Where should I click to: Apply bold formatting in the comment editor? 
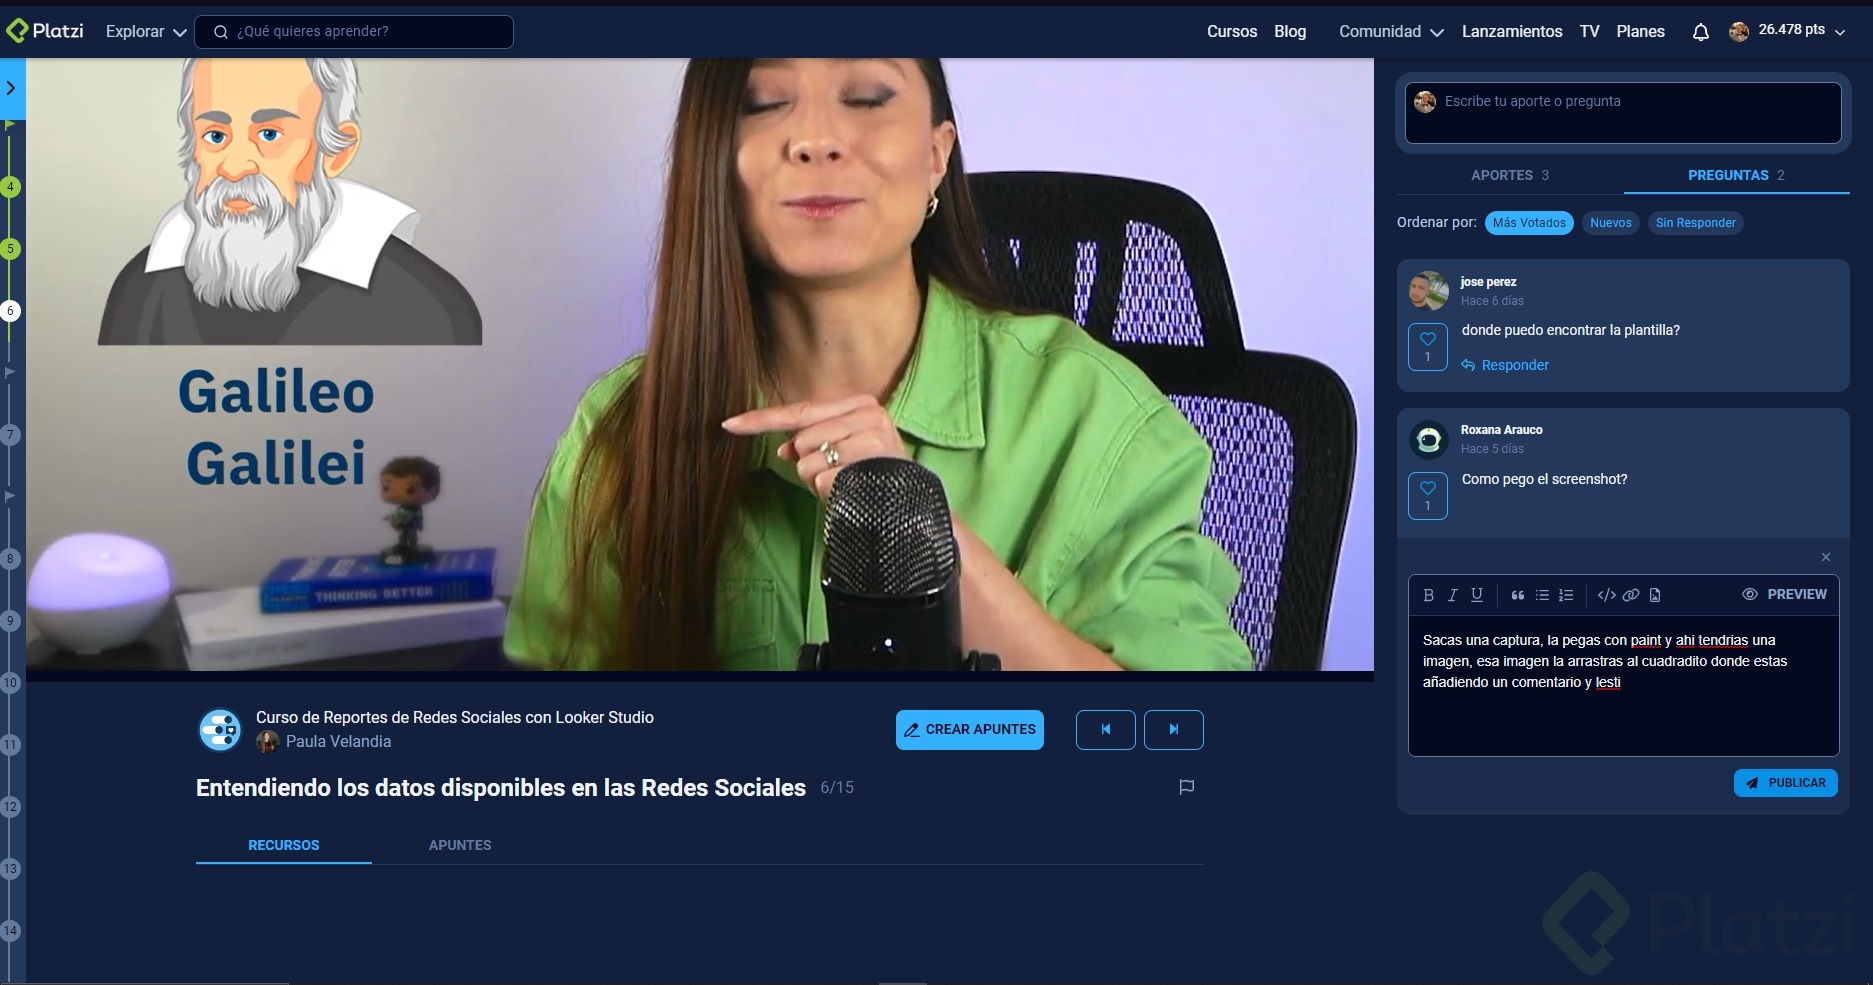click(1428, 594)
